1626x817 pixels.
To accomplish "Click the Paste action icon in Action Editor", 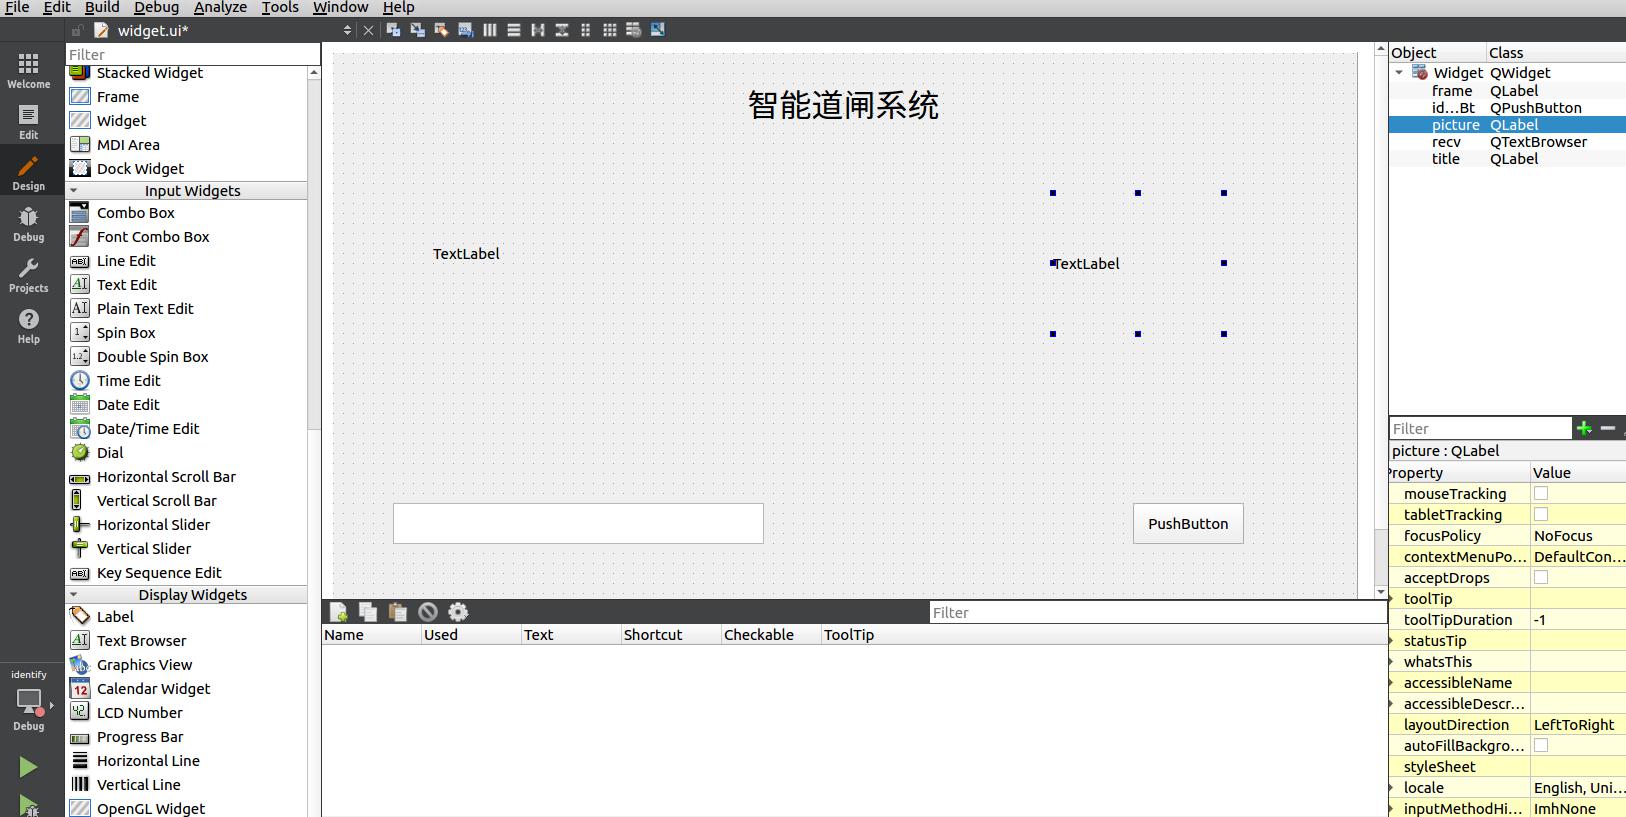I will (x=398, y=612).
